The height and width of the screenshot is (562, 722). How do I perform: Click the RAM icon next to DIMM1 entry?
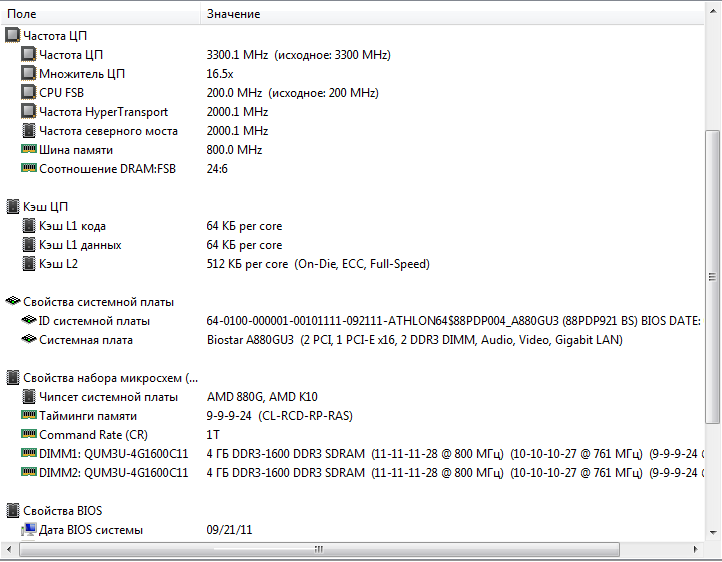click(x=29, y=454)
